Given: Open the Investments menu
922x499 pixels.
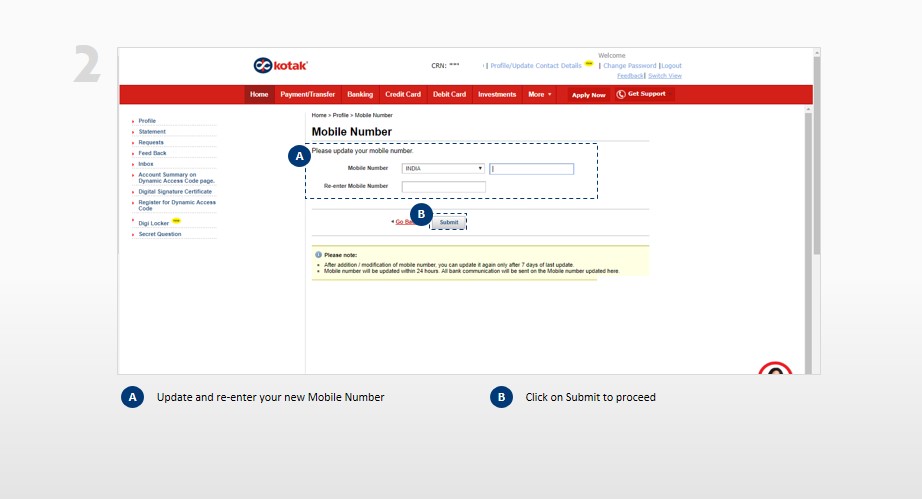Looking at the screenshot, I should [x=497, y=94].
